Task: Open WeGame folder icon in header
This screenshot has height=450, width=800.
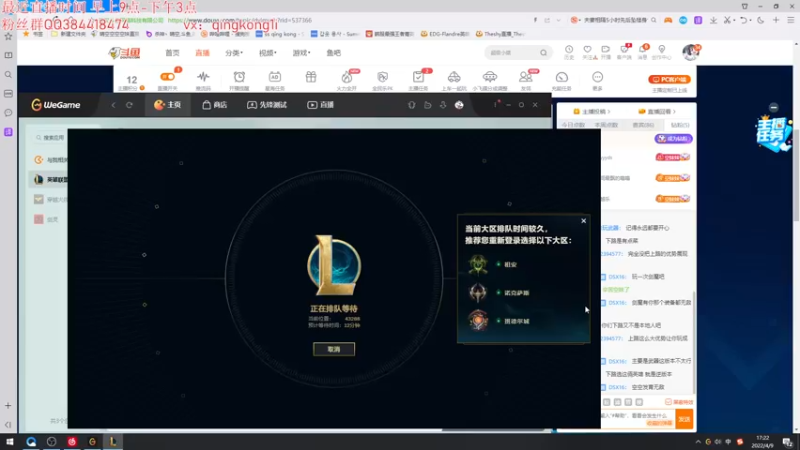Action: (x=428, y=105)
